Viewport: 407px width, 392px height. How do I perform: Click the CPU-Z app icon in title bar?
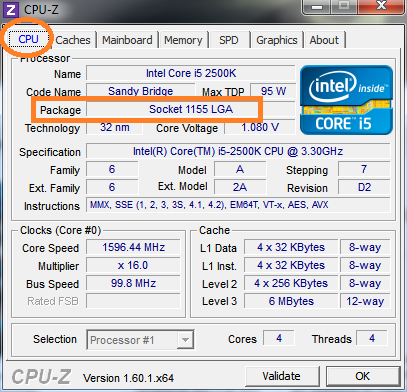[11, 9]
